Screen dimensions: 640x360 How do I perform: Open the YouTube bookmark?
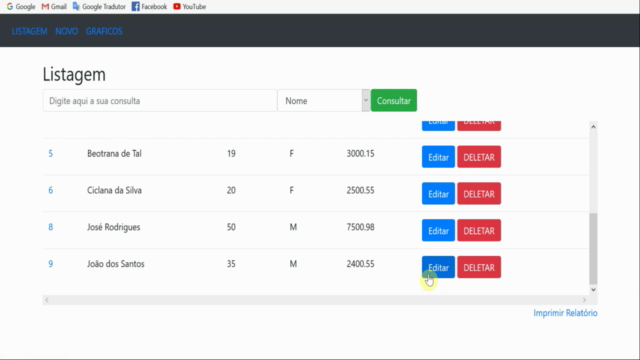tap(189, 7)
